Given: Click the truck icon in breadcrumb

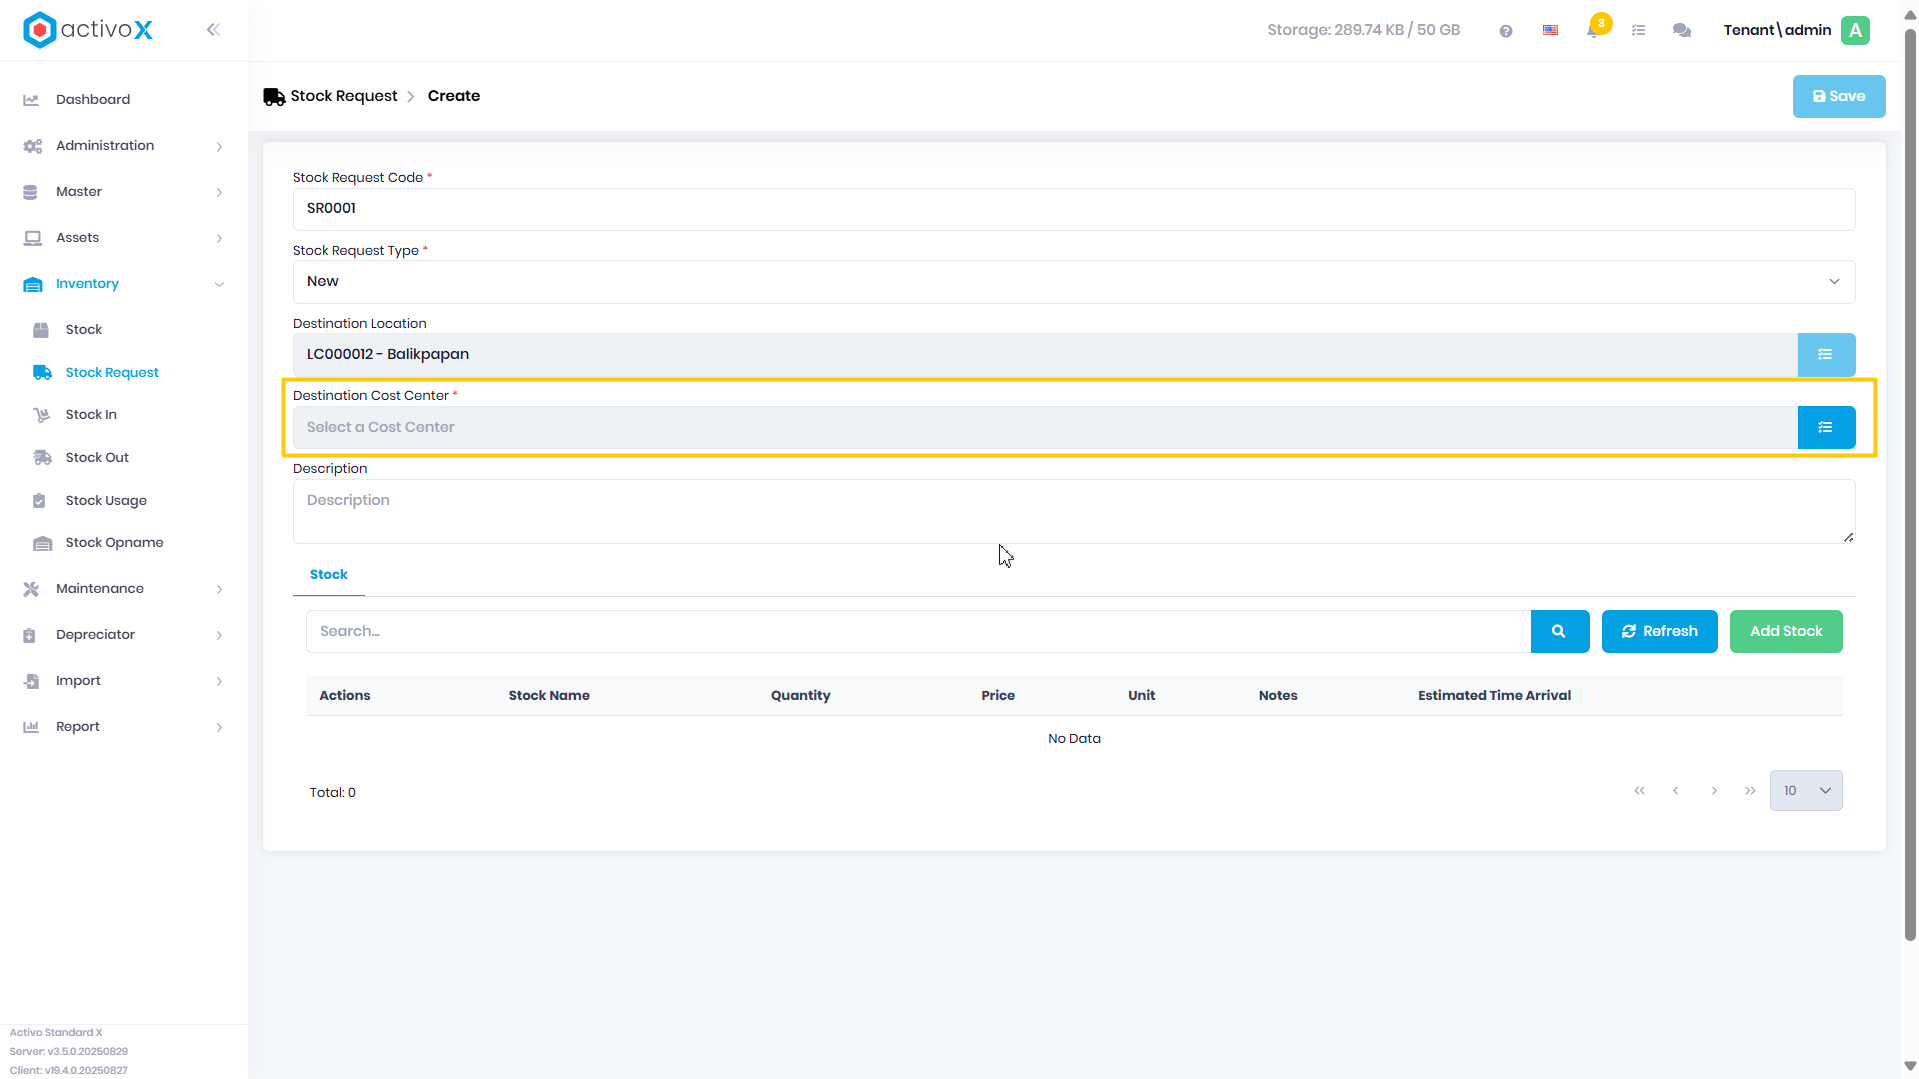Looking at the screenshot, I should [274, 97].
